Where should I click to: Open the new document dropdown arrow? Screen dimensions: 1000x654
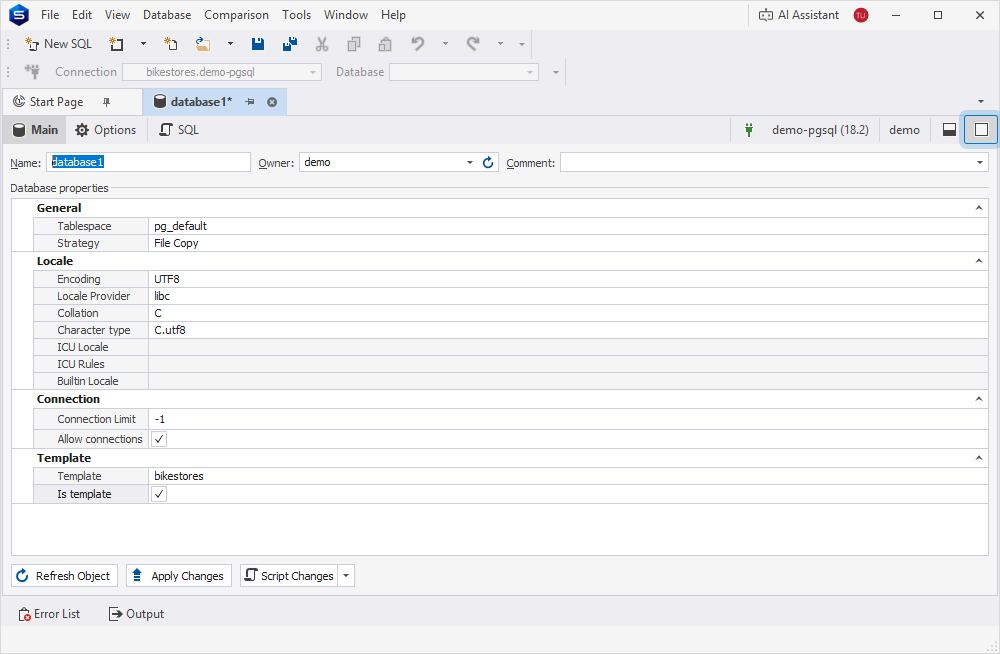pyautogui.click(x=143, y=44)
